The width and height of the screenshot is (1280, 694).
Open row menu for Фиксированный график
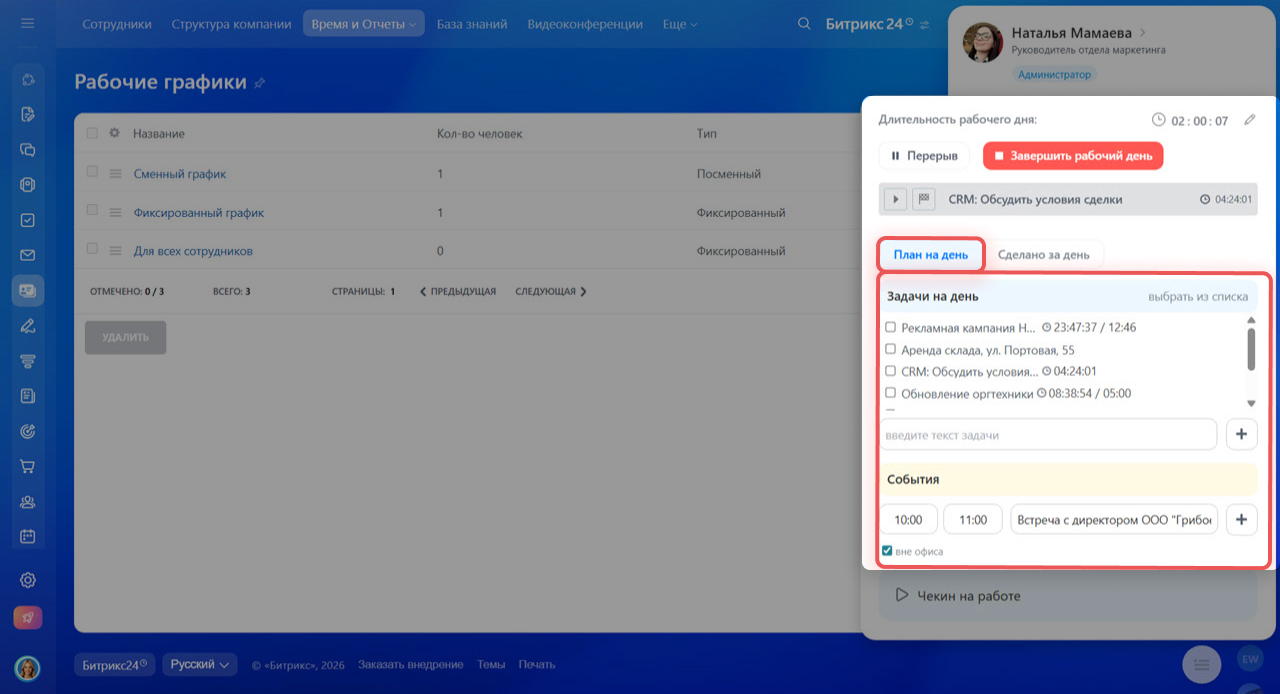point(115,212)
